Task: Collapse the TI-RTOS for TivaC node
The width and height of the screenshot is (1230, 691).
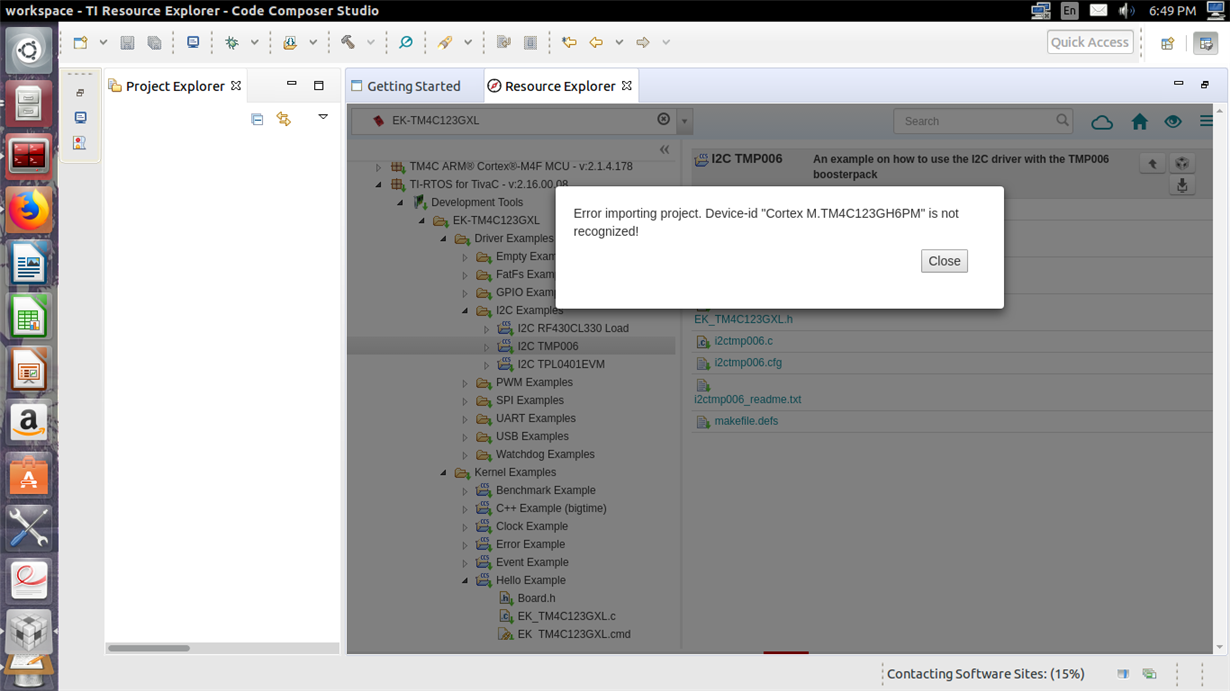Action: (x=379, y=185)
